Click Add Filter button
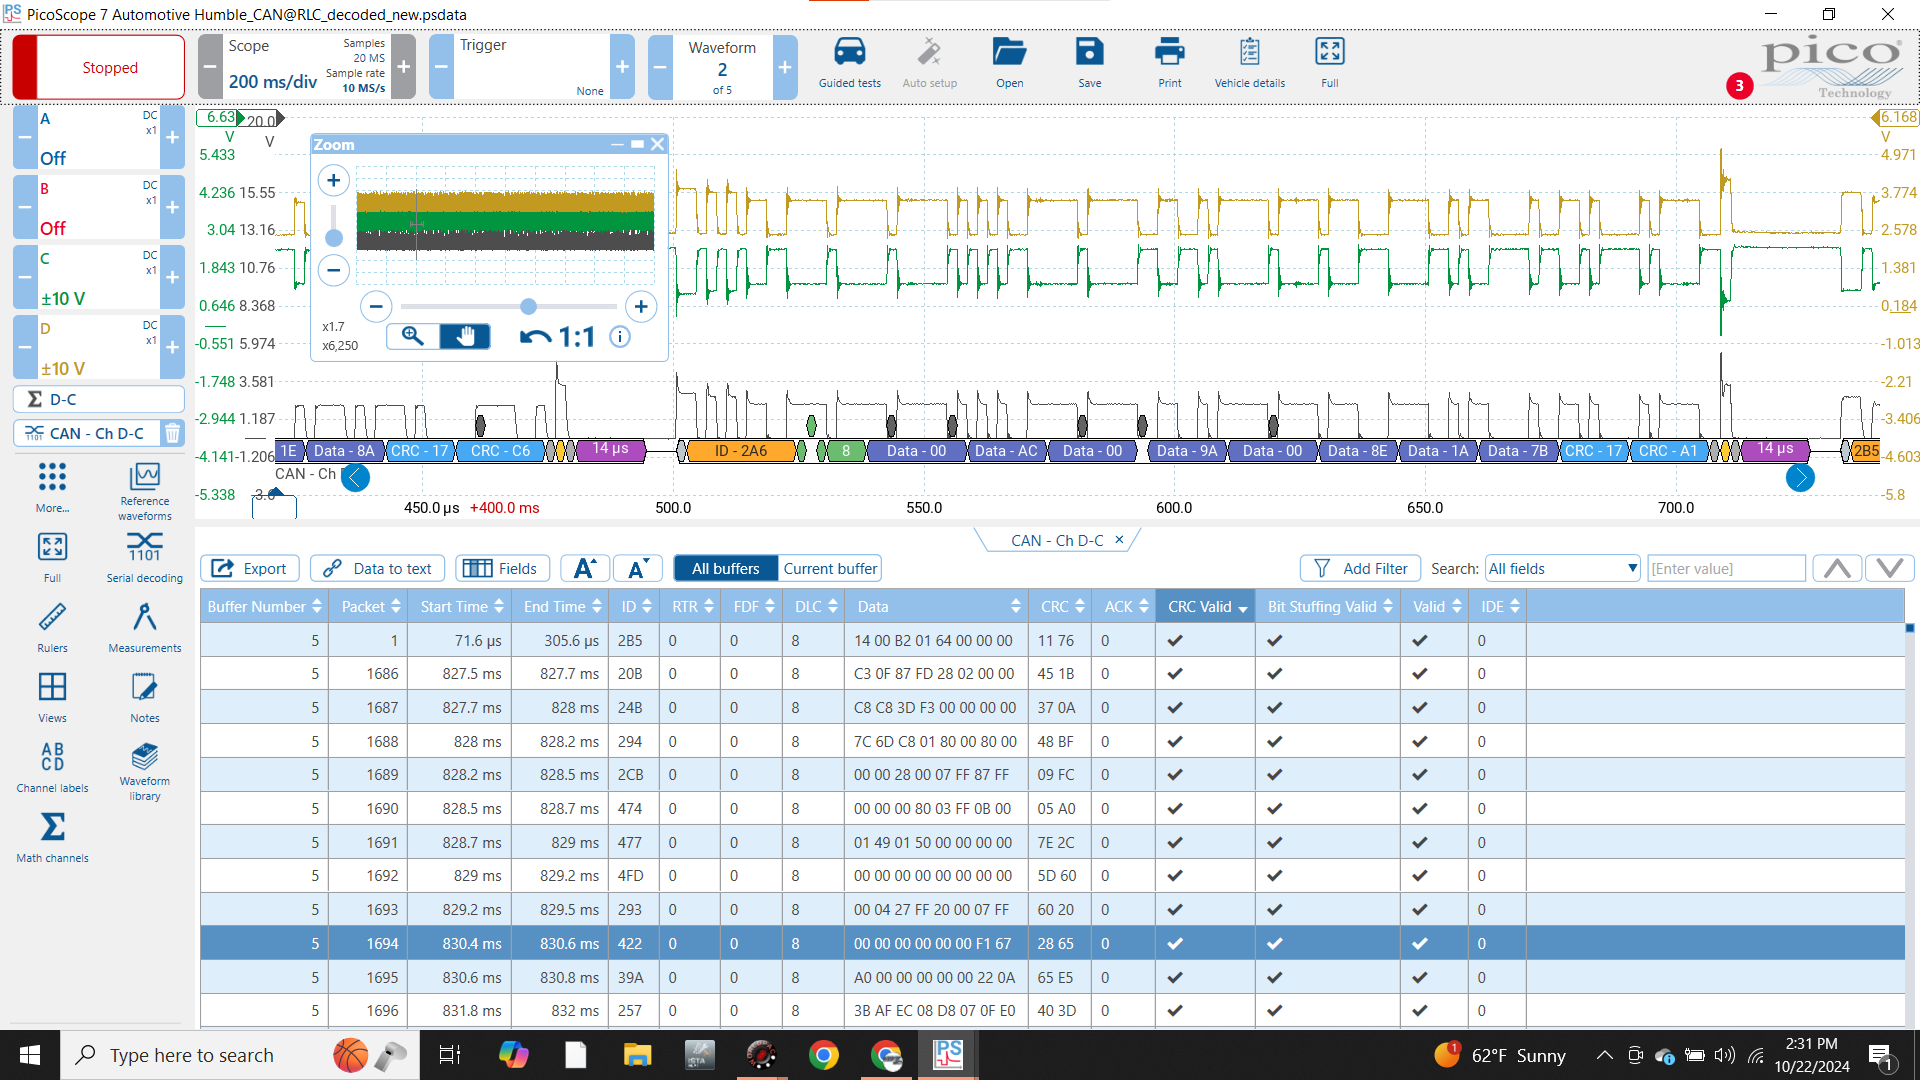Viewport: 1920px width, 1080px height. pyautogui.click(x=1360, y=568)
